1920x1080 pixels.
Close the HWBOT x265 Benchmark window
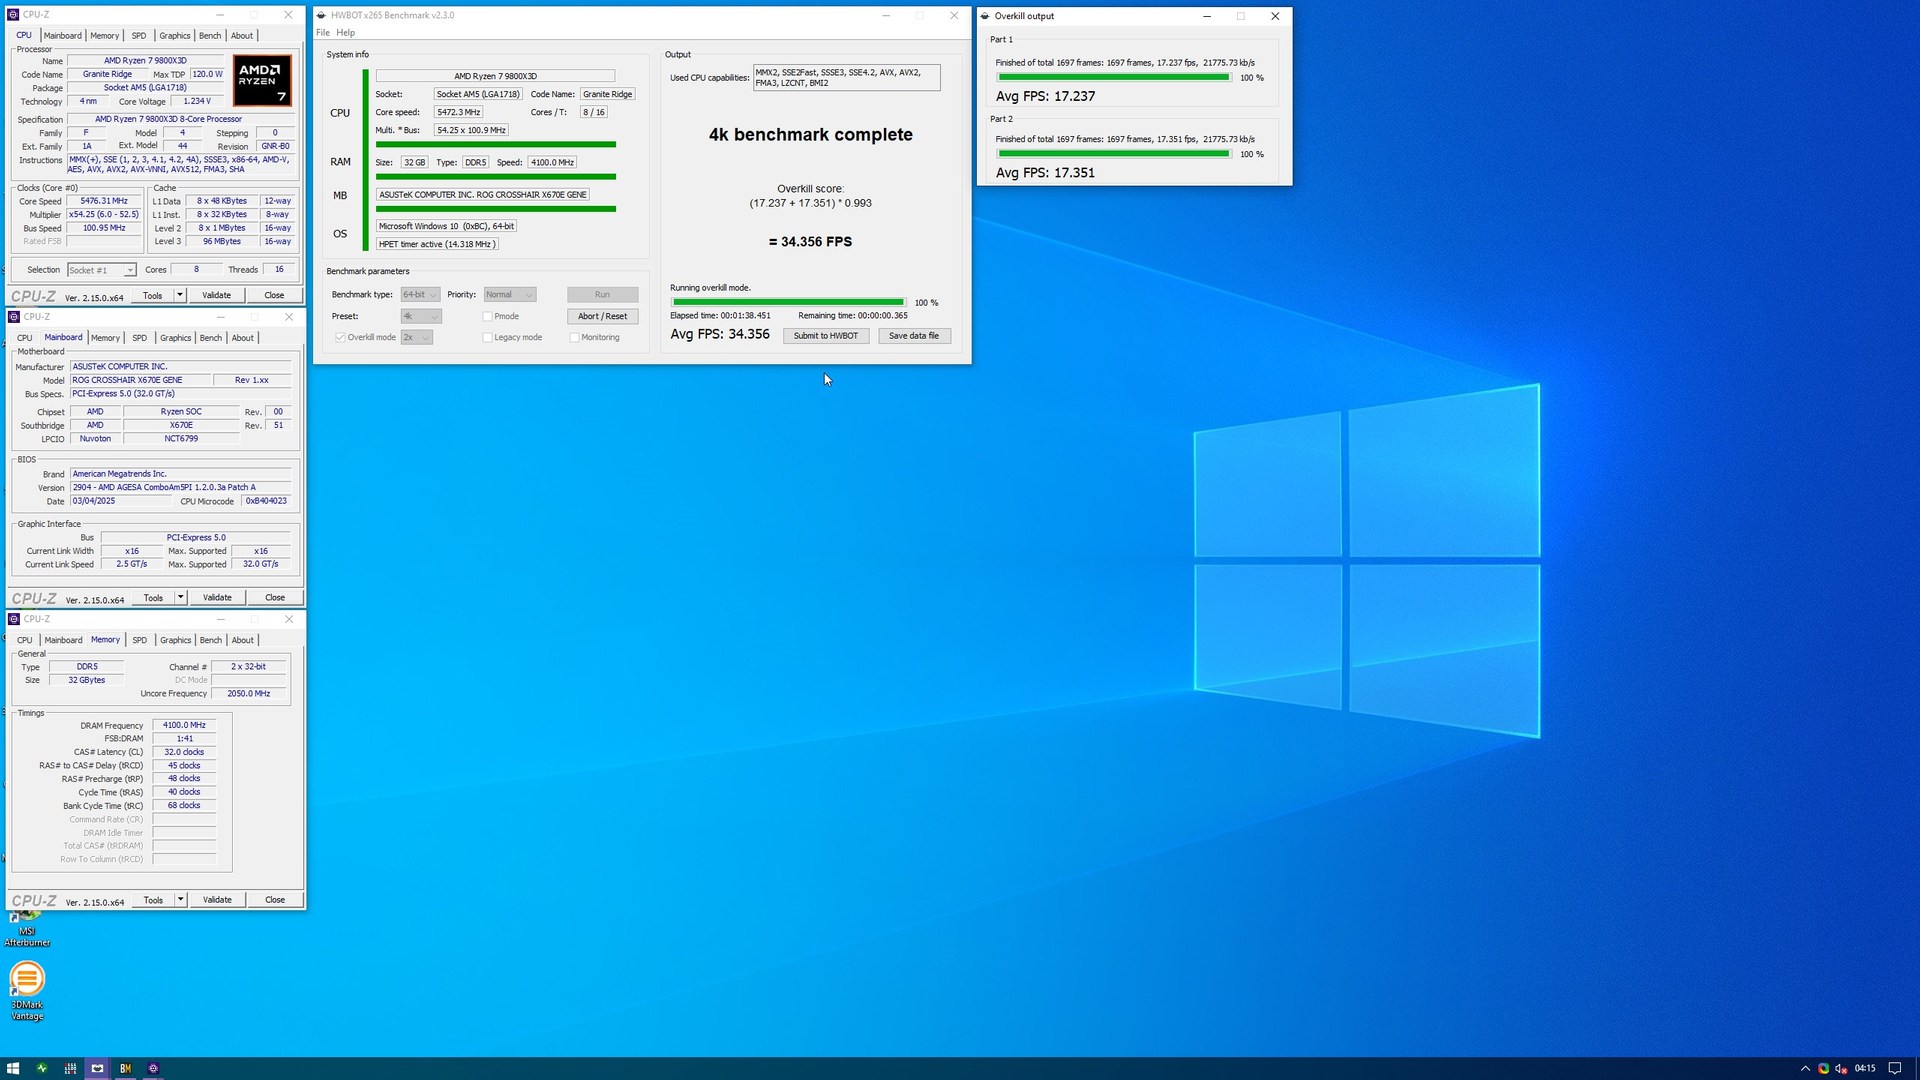pyautogui.click(x=954, y=15)
